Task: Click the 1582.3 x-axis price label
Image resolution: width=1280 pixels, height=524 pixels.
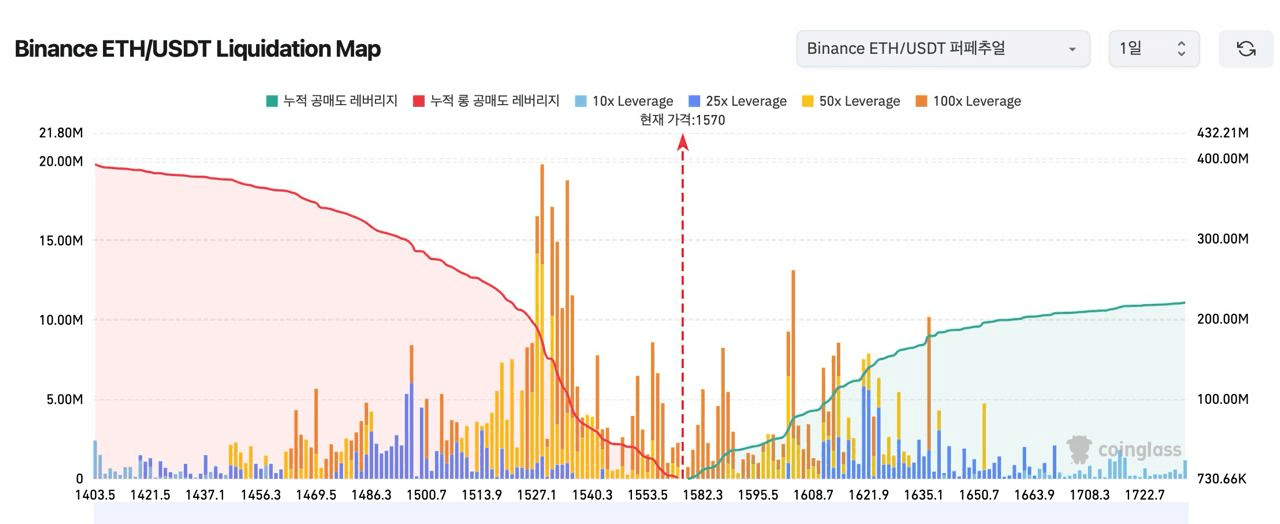Action: (x=704, y=495)
